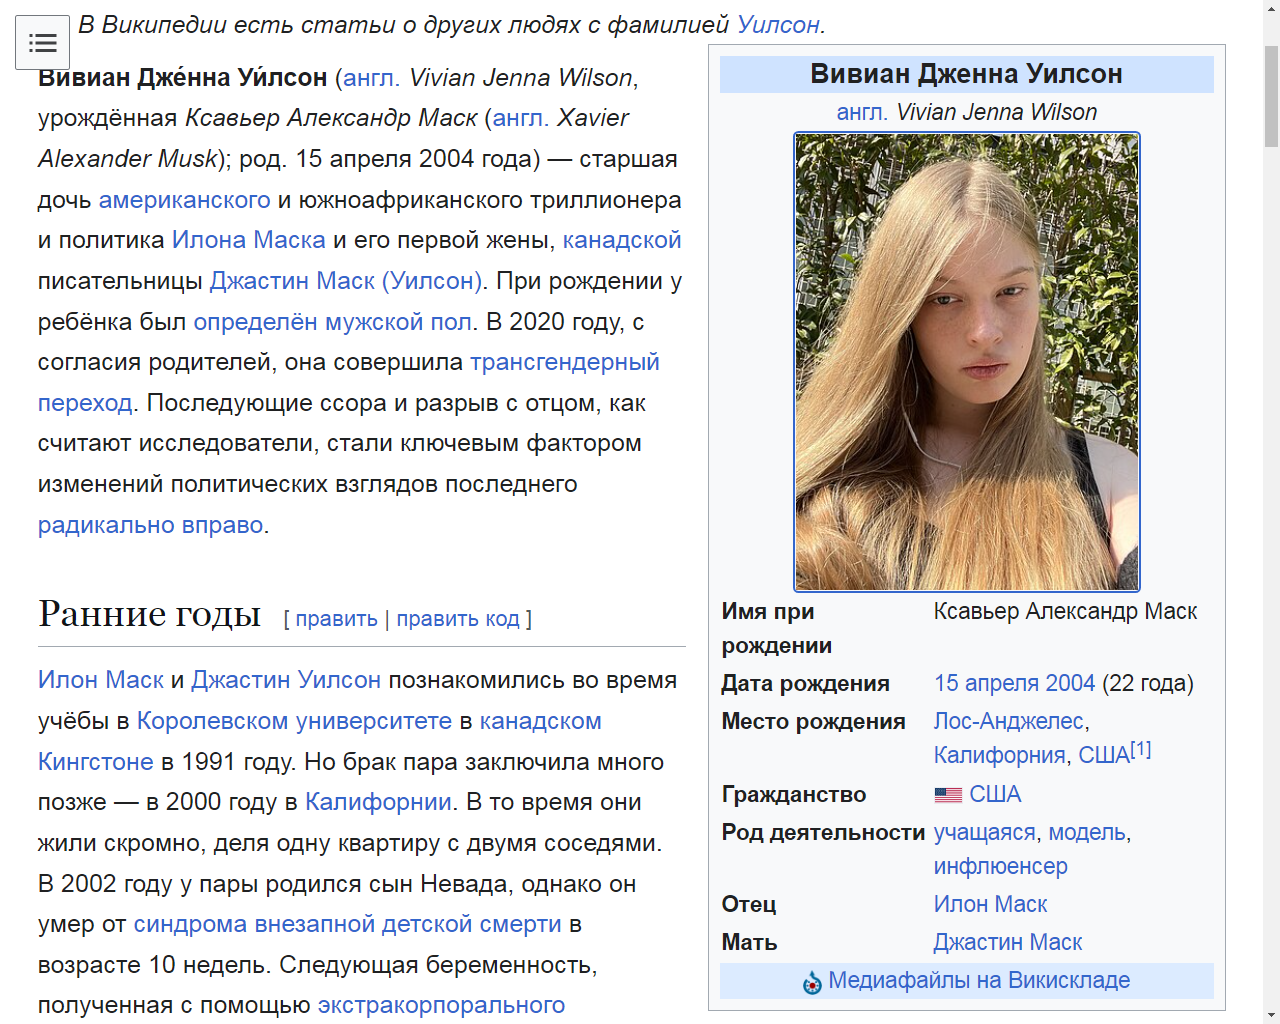
Task: Open "Илон Маск" link in the Отец row
Action: coord(991,904)
